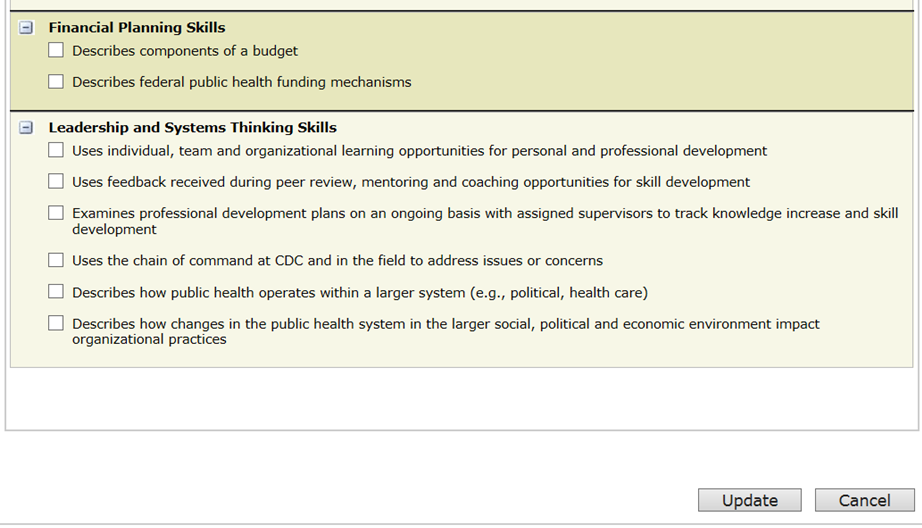Viewport: 922px width, 528px height.
Task: Click the personal and professional development label
Action: pyautogui.click(x=419, y=151)
